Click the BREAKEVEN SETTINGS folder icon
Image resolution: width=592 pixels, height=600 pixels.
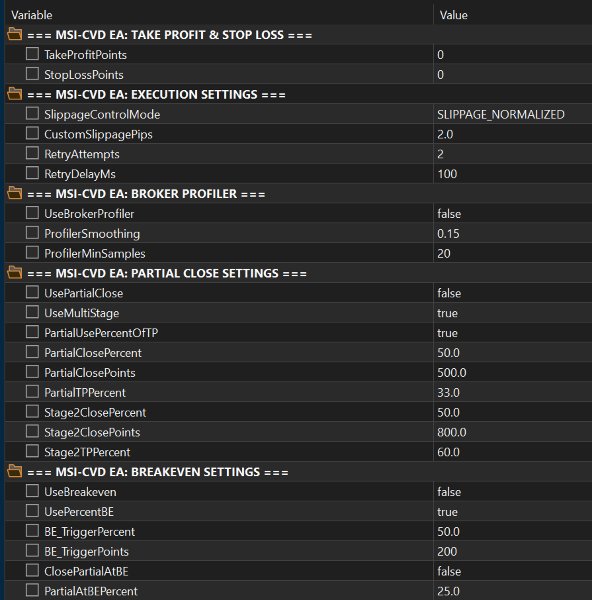[x=15, y=471]
